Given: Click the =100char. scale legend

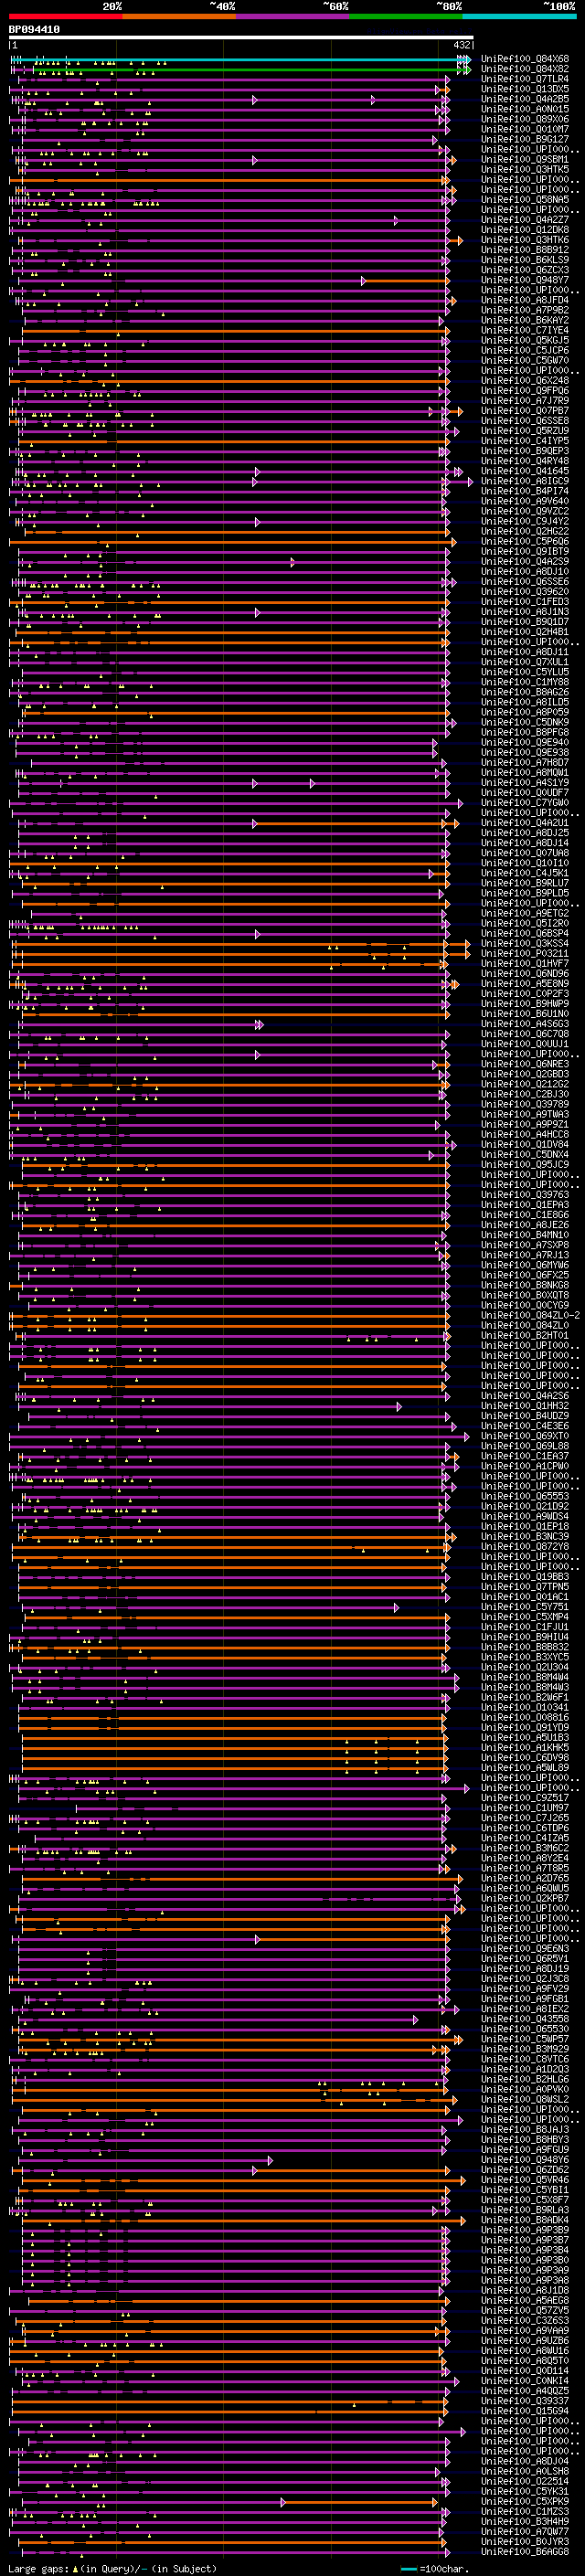Looking at the screenshot, I should coord(433,2569).
